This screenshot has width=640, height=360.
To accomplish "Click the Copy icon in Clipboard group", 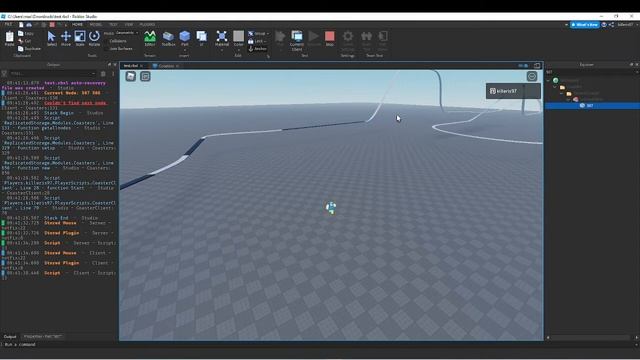I will 21,33.
